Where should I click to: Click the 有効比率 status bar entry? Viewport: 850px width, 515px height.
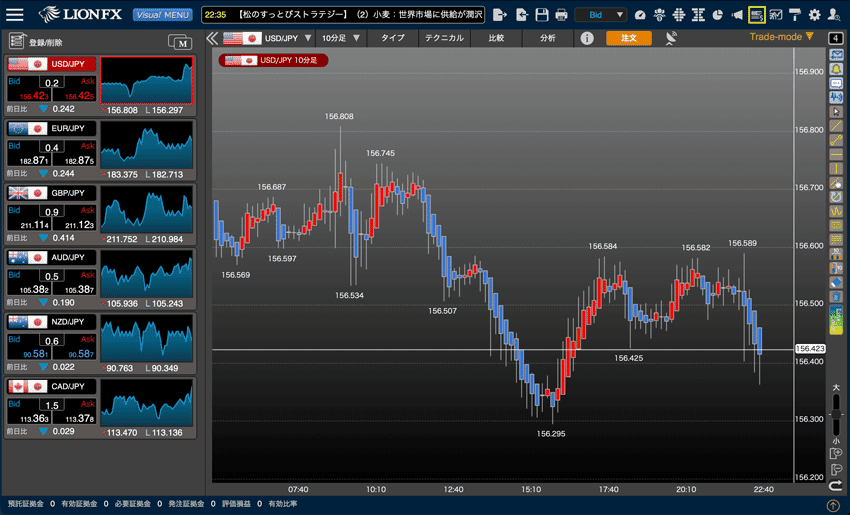pyautogui.click(x=282, y=504)
